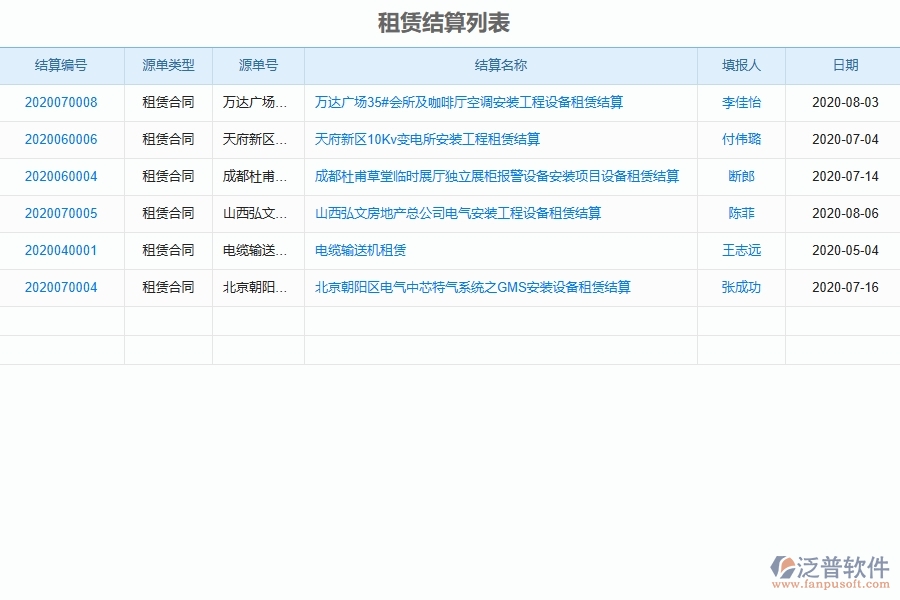View filer 付伟璐 details
This screenshot has height=600, width=900.
(742, 140)
